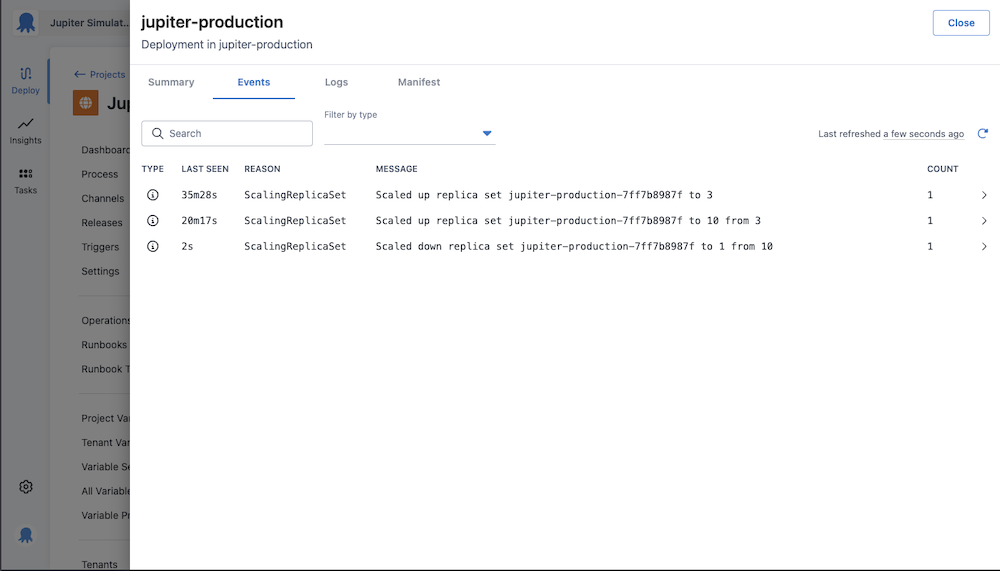Click ScalingReplicaSet reason in 20m17s row

pos(295,220)
